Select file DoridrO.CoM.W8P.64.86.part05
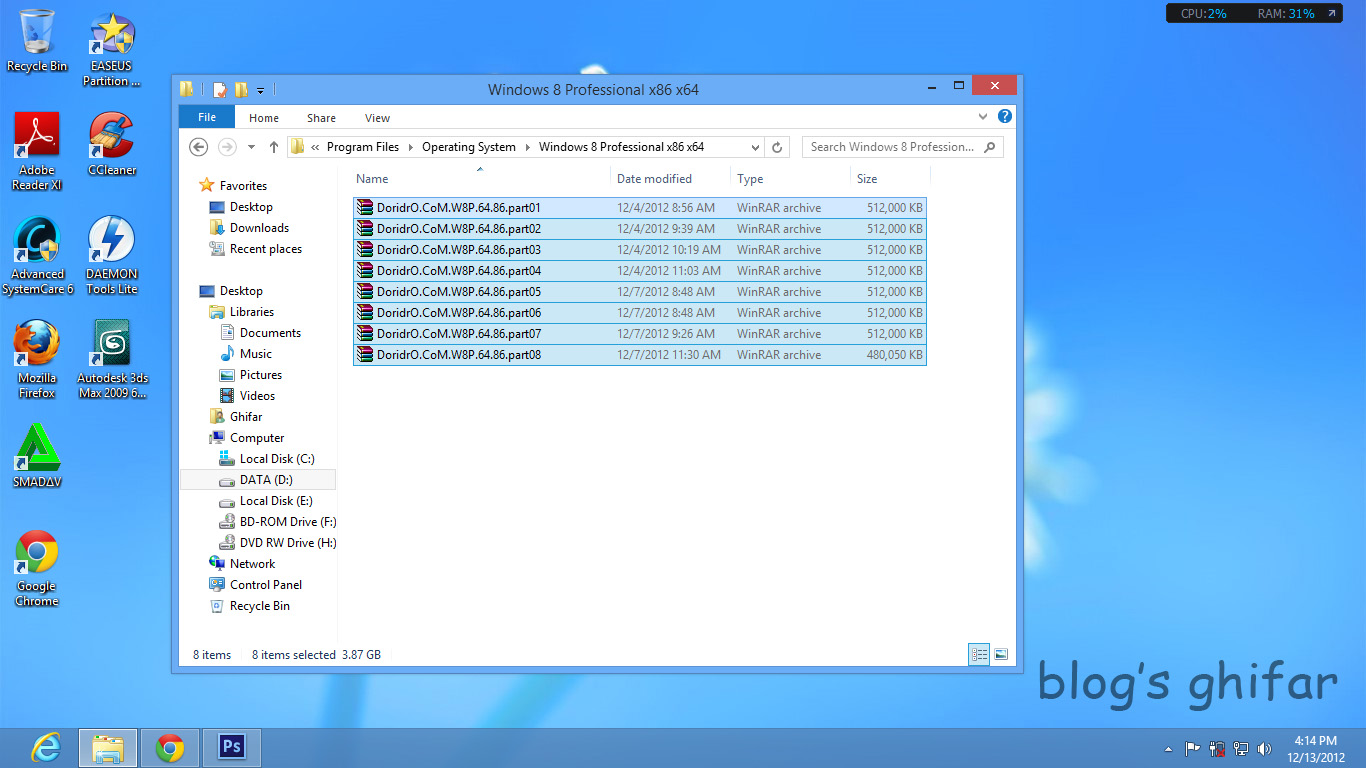The width and height of the screenshot is (1366, 768). tap(640, 292)
